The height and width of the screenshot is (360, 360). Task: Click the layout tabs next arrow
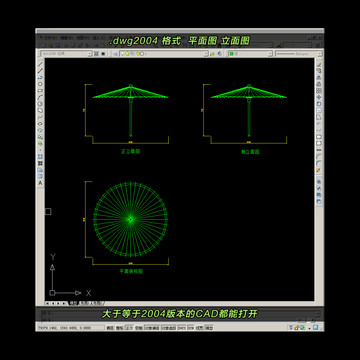[x=59, y=303]
